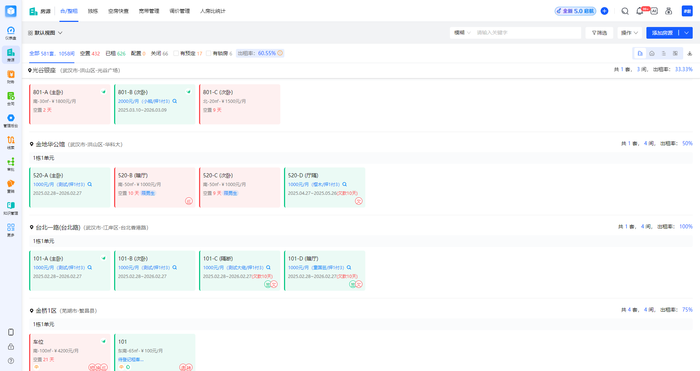Click the 50% occupancy rate of 金地华公馆

tap(687, 143)
